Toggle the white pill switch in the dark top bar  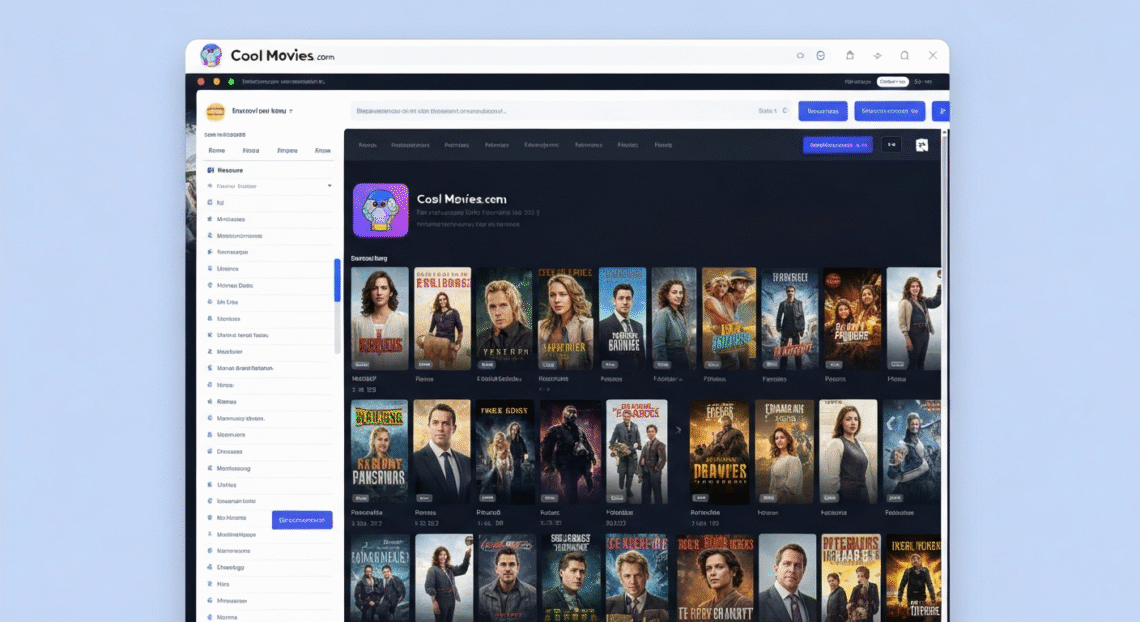click(x=893, y=81)
